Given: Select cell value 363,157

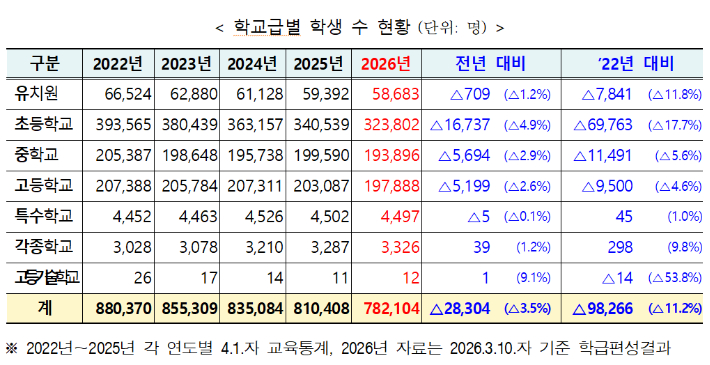Looking at the screenshot, I should [255, 125].
